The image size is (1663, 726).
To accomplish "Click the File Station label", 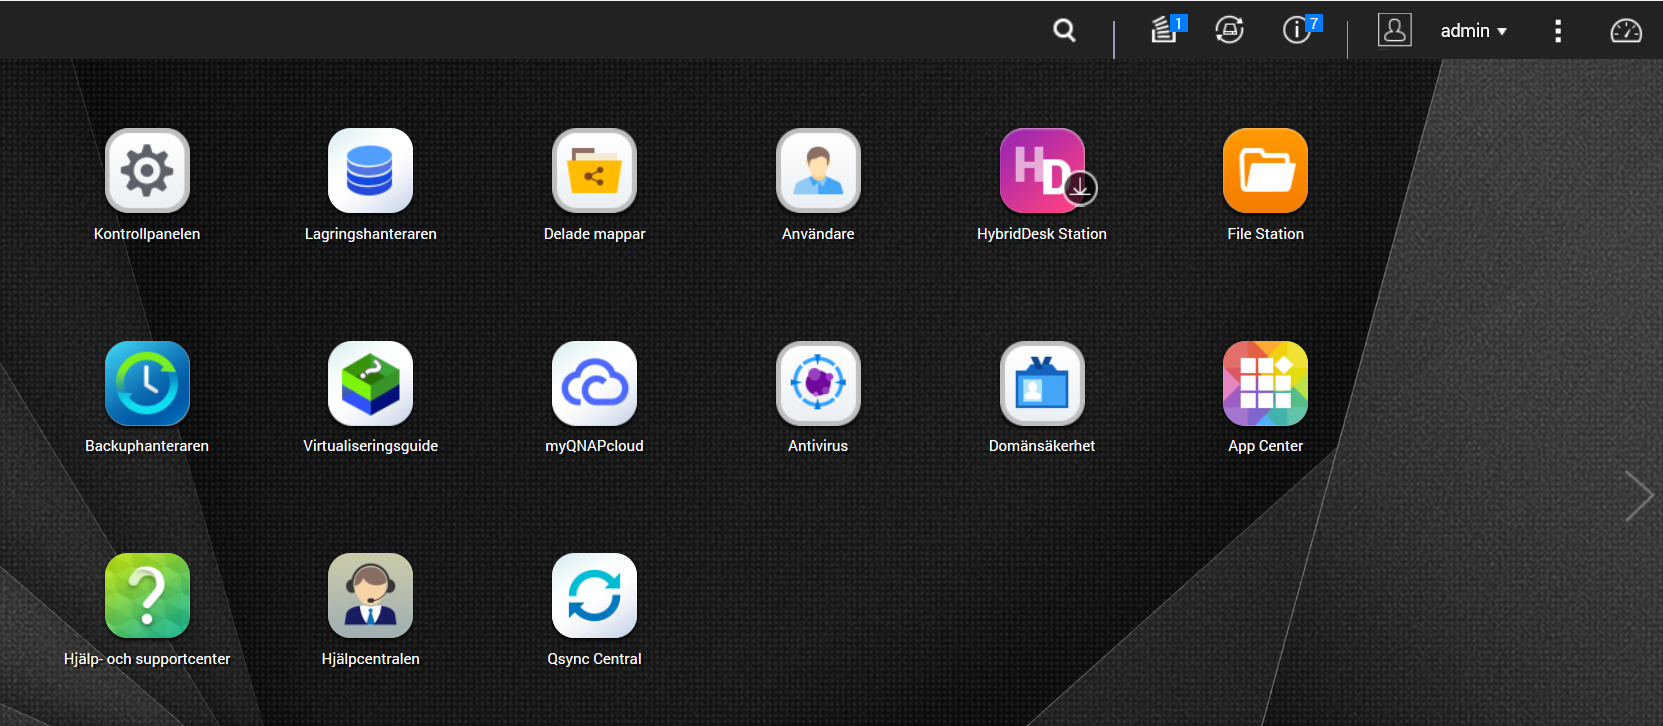I will point(1266,234).
